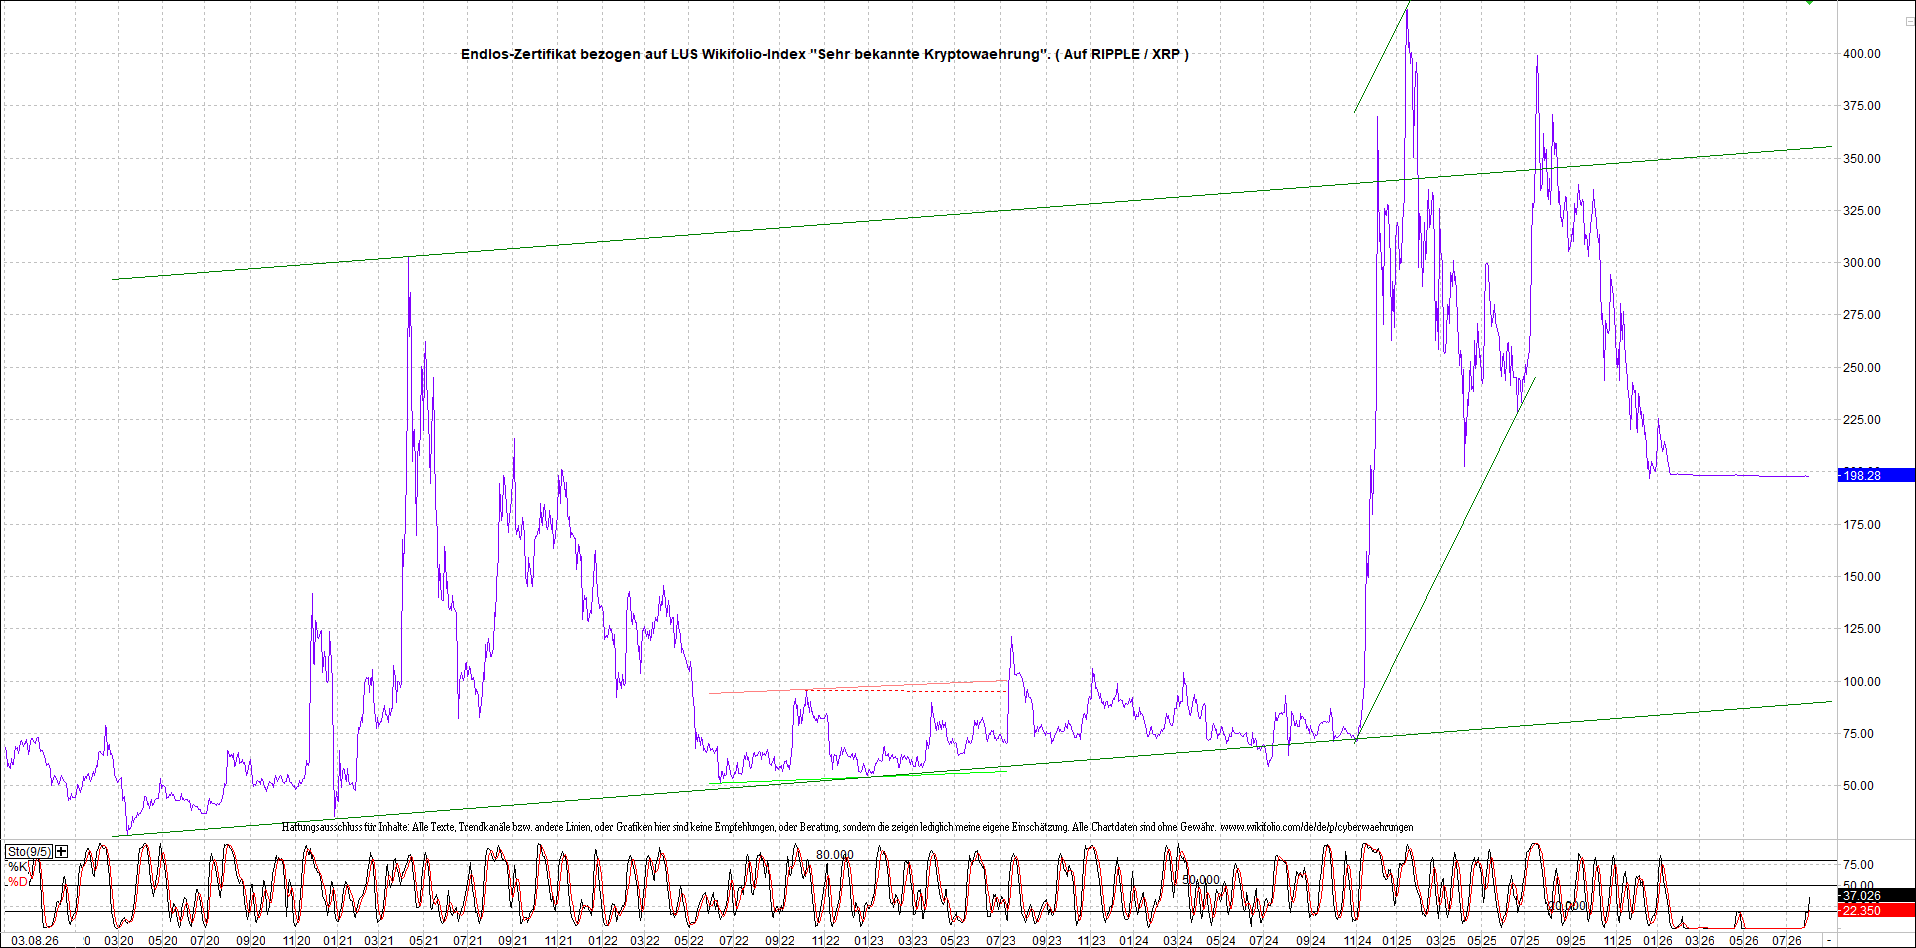Select the upper green channel trendline

(972, 213)
